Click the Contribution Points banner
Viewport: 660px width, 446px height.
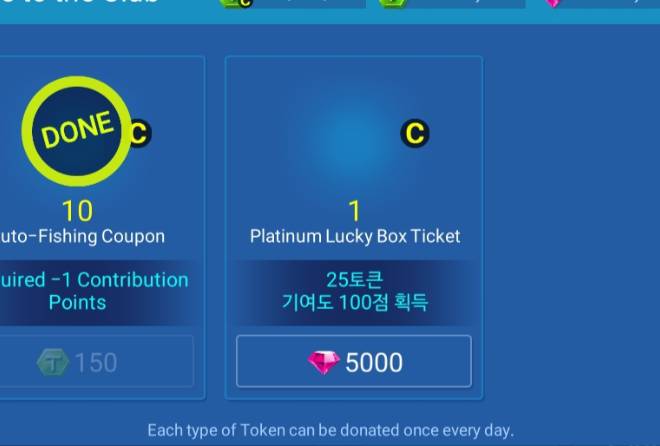coord(95,292)
